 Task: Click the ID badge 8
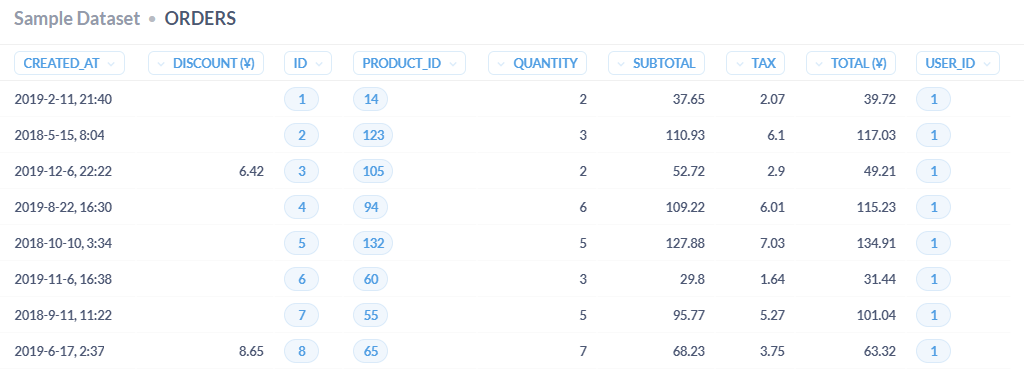click(302, 351)
